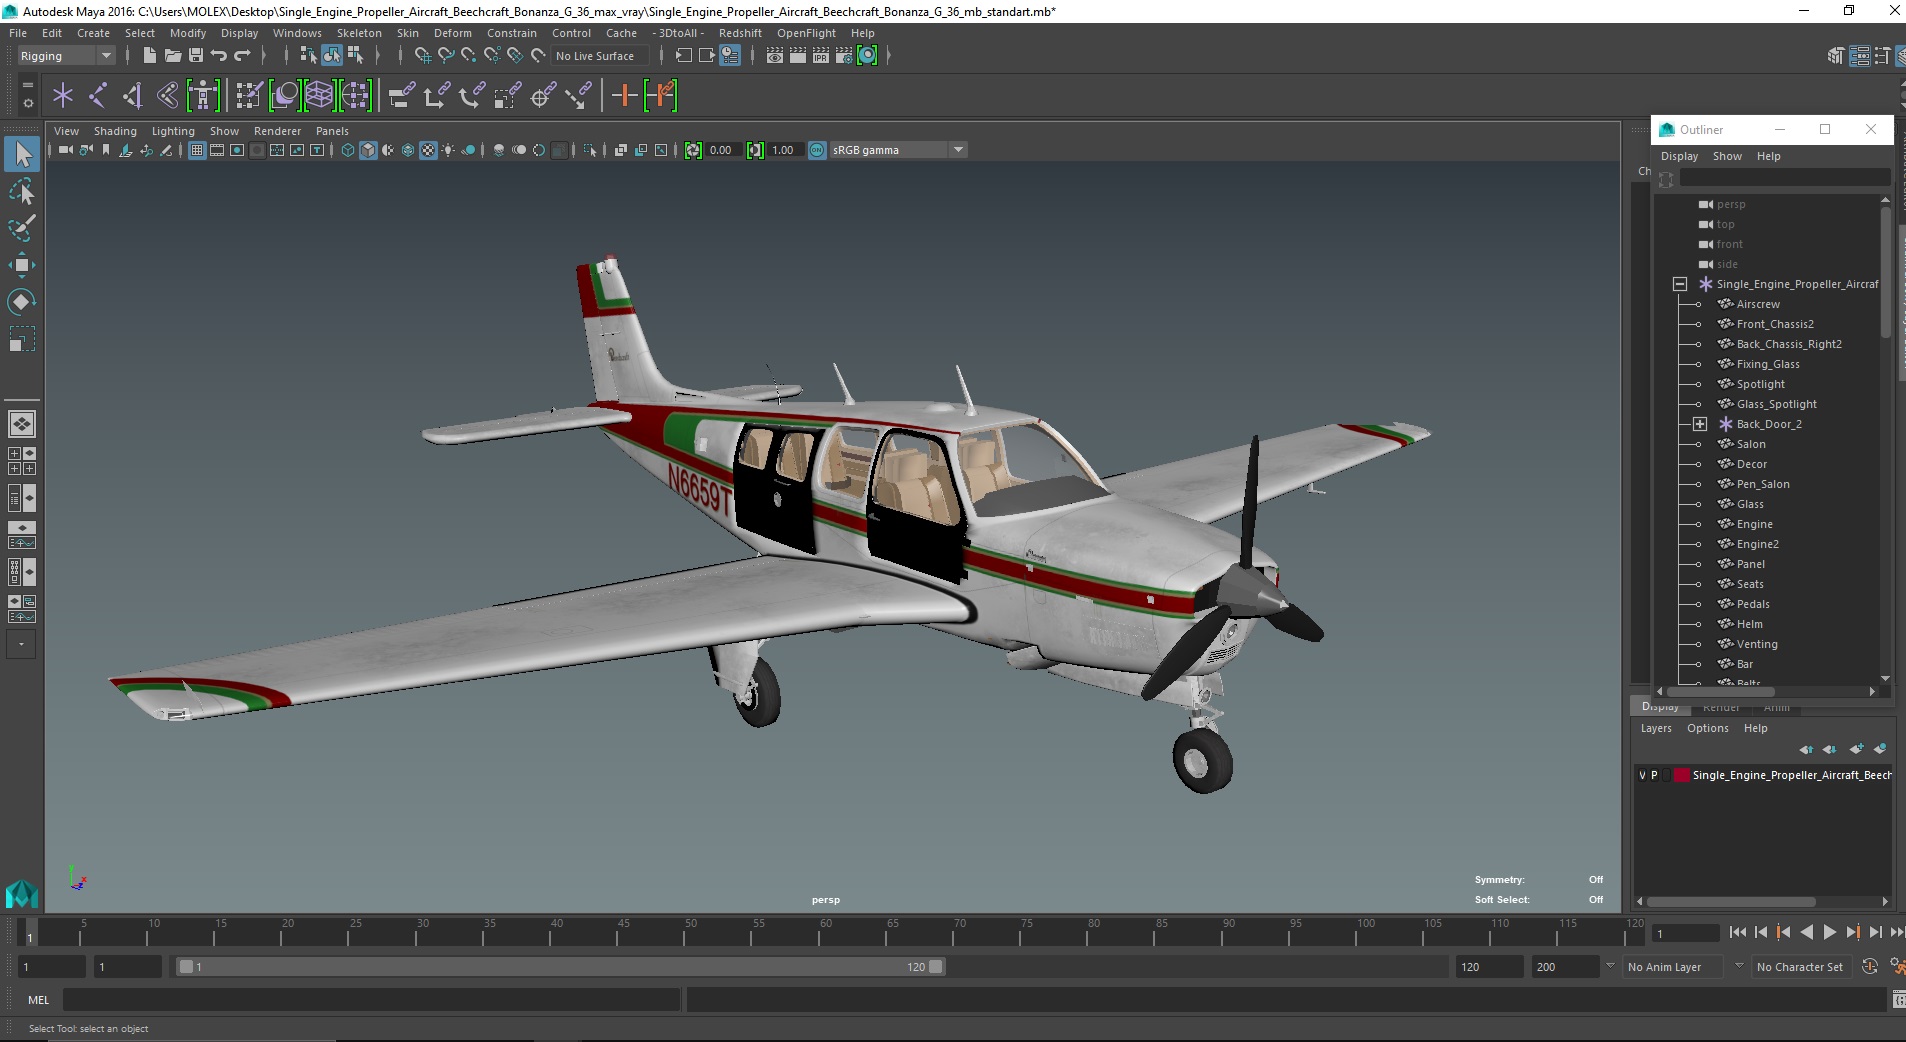This screenshot has height=1042, width=1906.
Task: Click the No Live Surface field
Action: 600,56
